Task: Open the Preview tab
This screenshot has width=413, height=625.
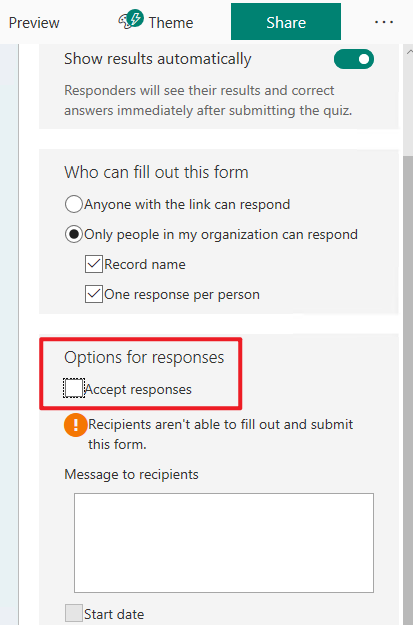Action: (34, 23)
